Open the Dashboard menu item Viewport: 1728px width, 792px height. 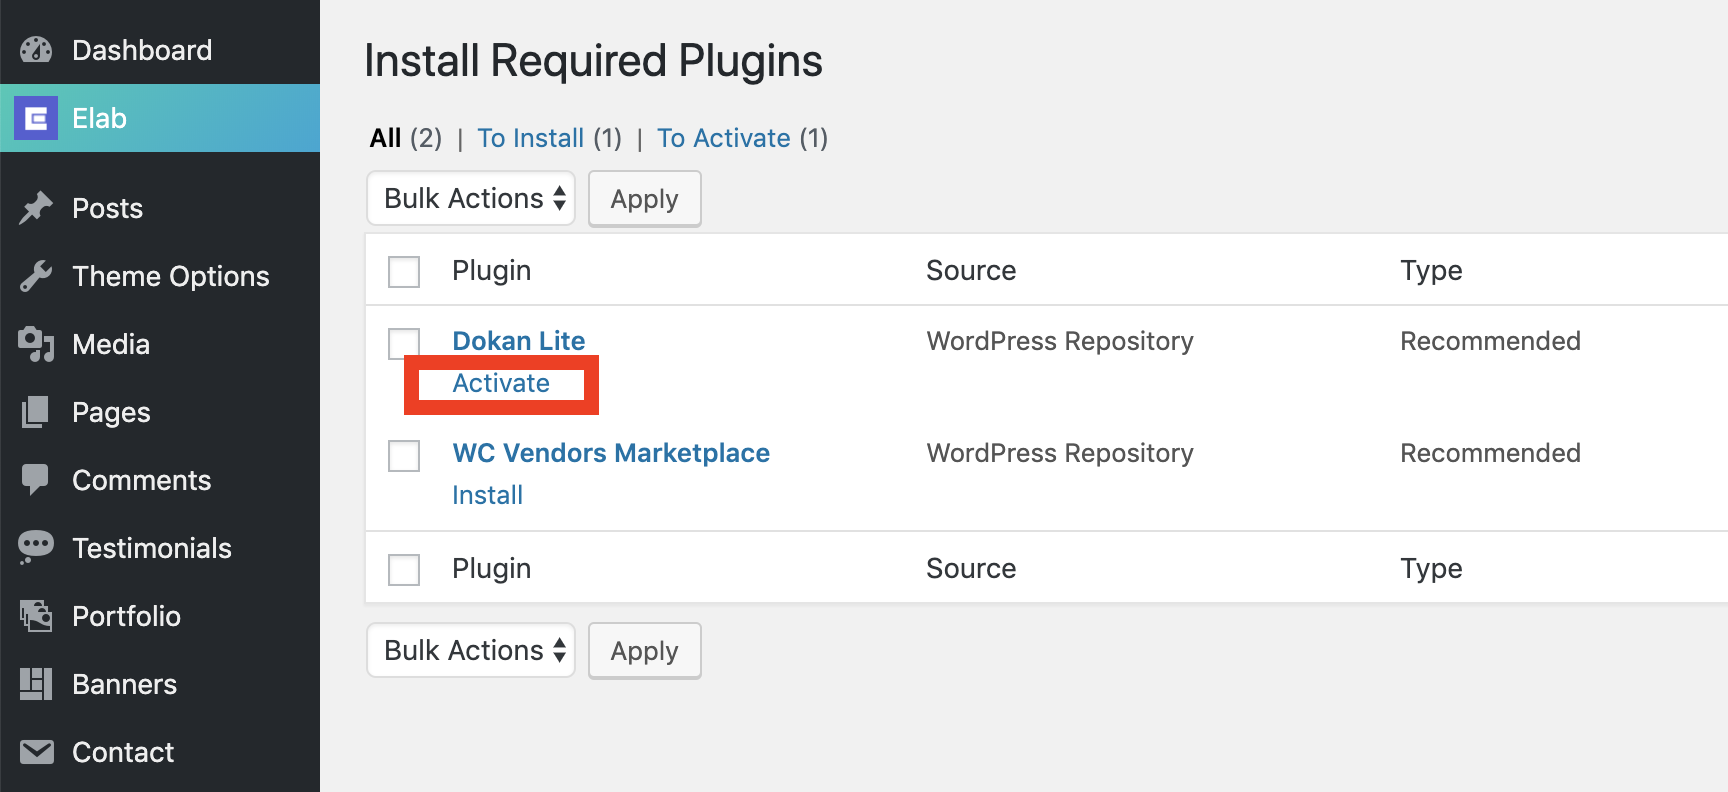click(160, 50)
